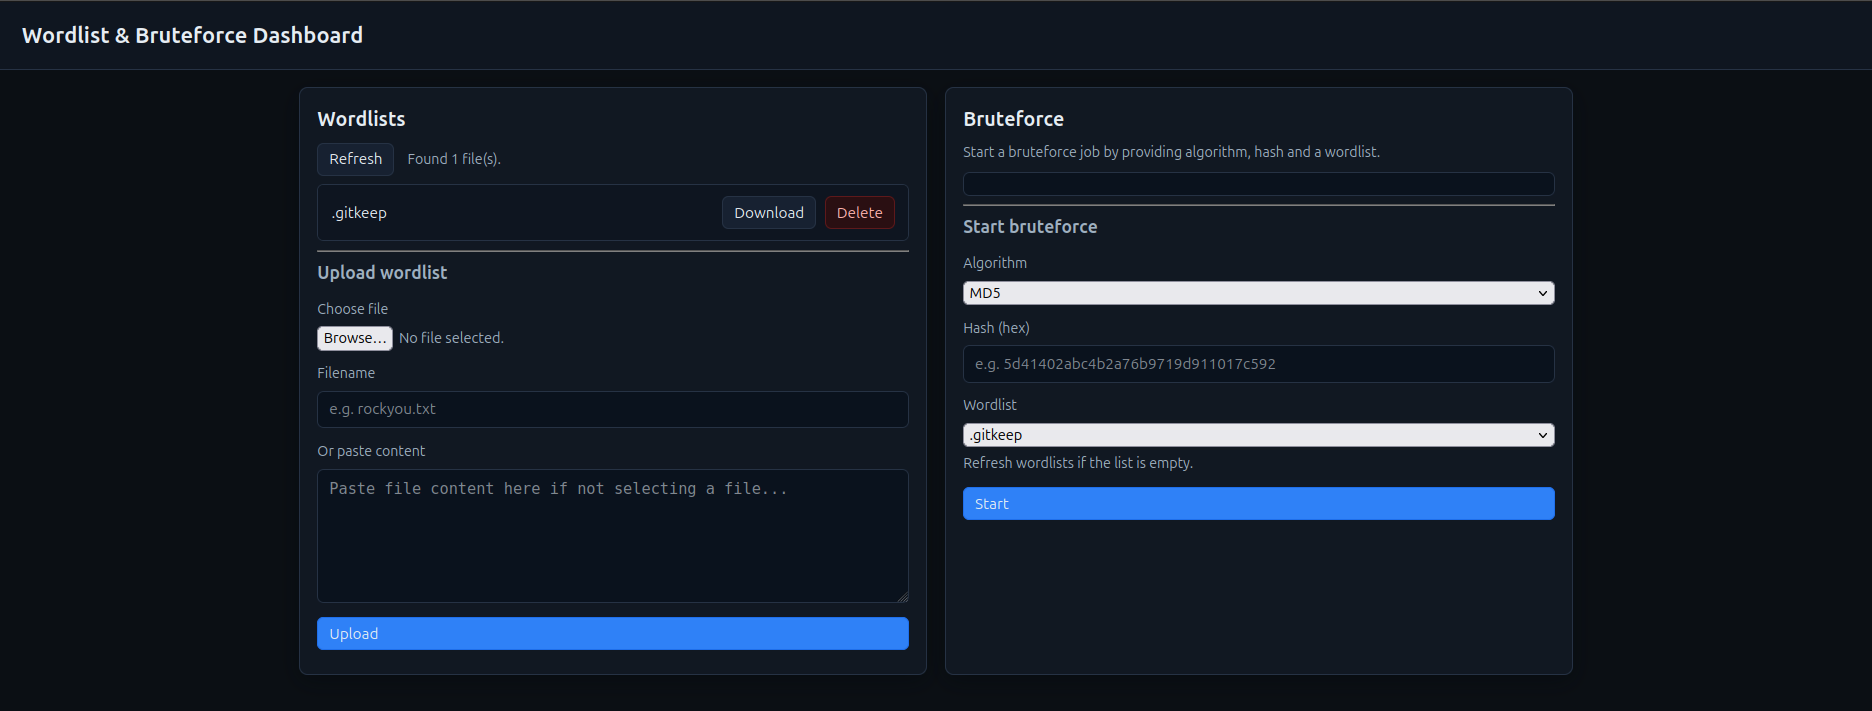Open the Browse file chooser
Image resolution: width=1872 pixels, height=711 pixels.
[x=354, y=338]
